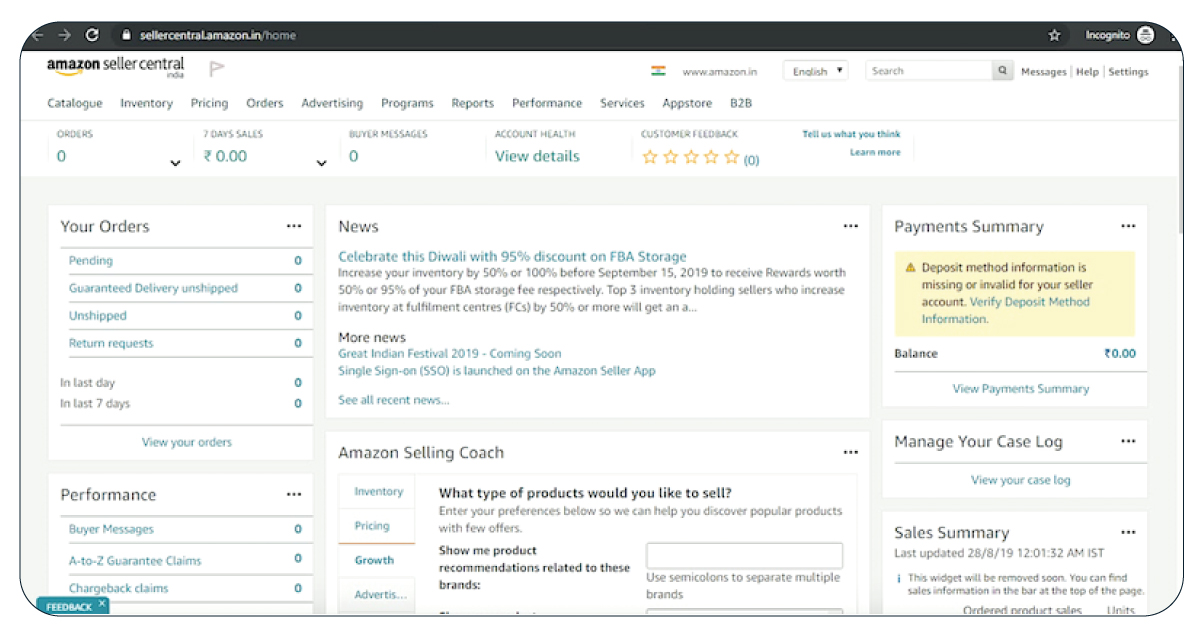Click the search magnifier button

[x=1002, y=71]
